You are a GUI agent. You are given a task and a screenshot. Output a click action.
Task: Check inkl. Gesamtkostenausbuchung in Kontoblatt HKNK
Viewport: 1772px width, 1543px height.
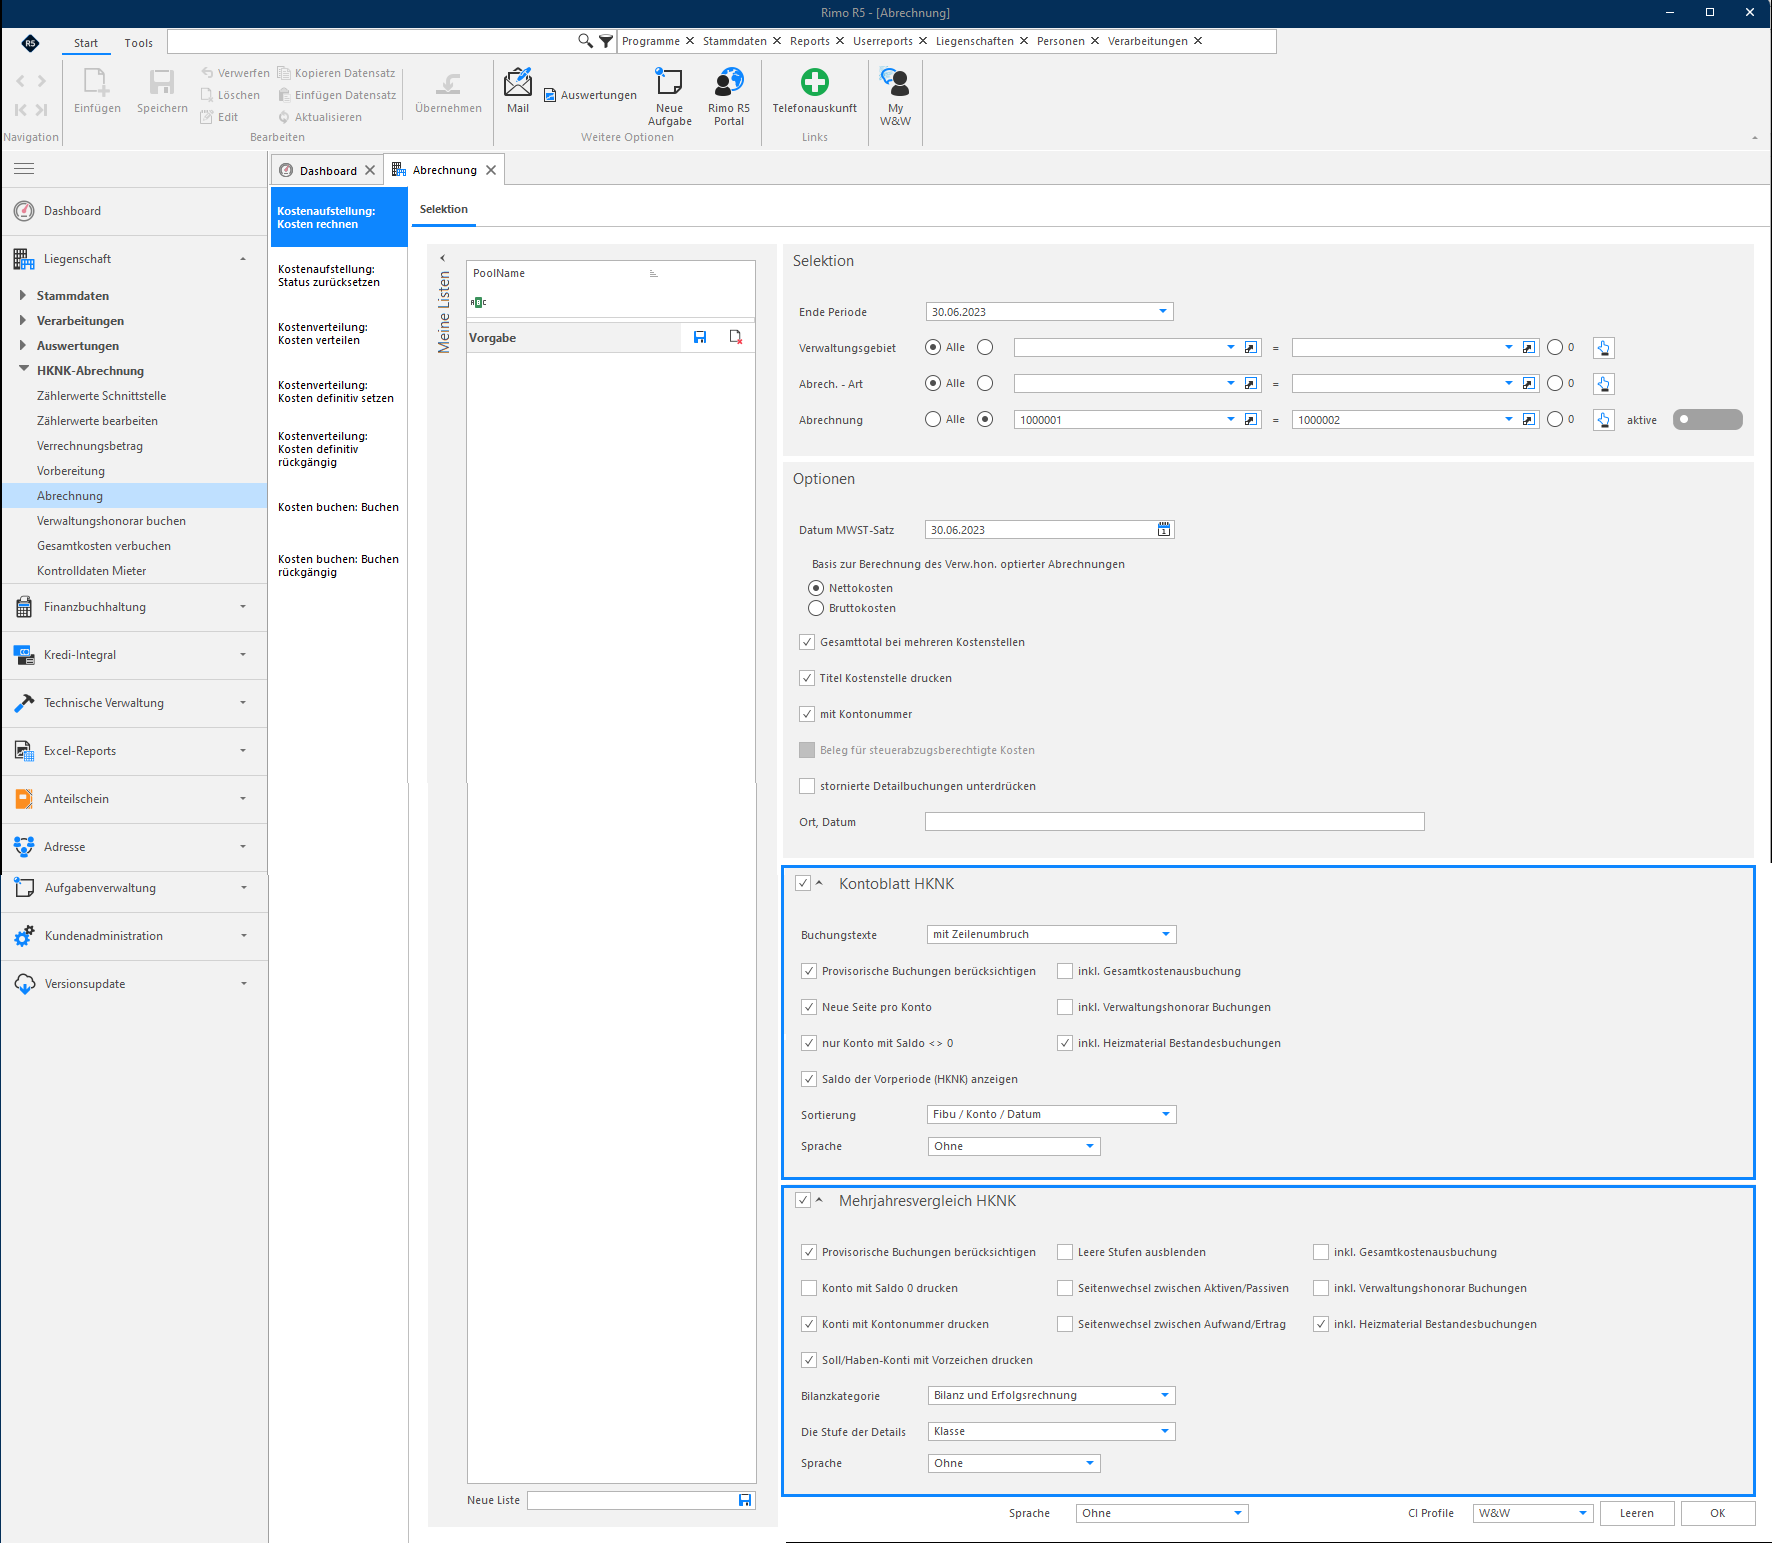pos(1065,971)
